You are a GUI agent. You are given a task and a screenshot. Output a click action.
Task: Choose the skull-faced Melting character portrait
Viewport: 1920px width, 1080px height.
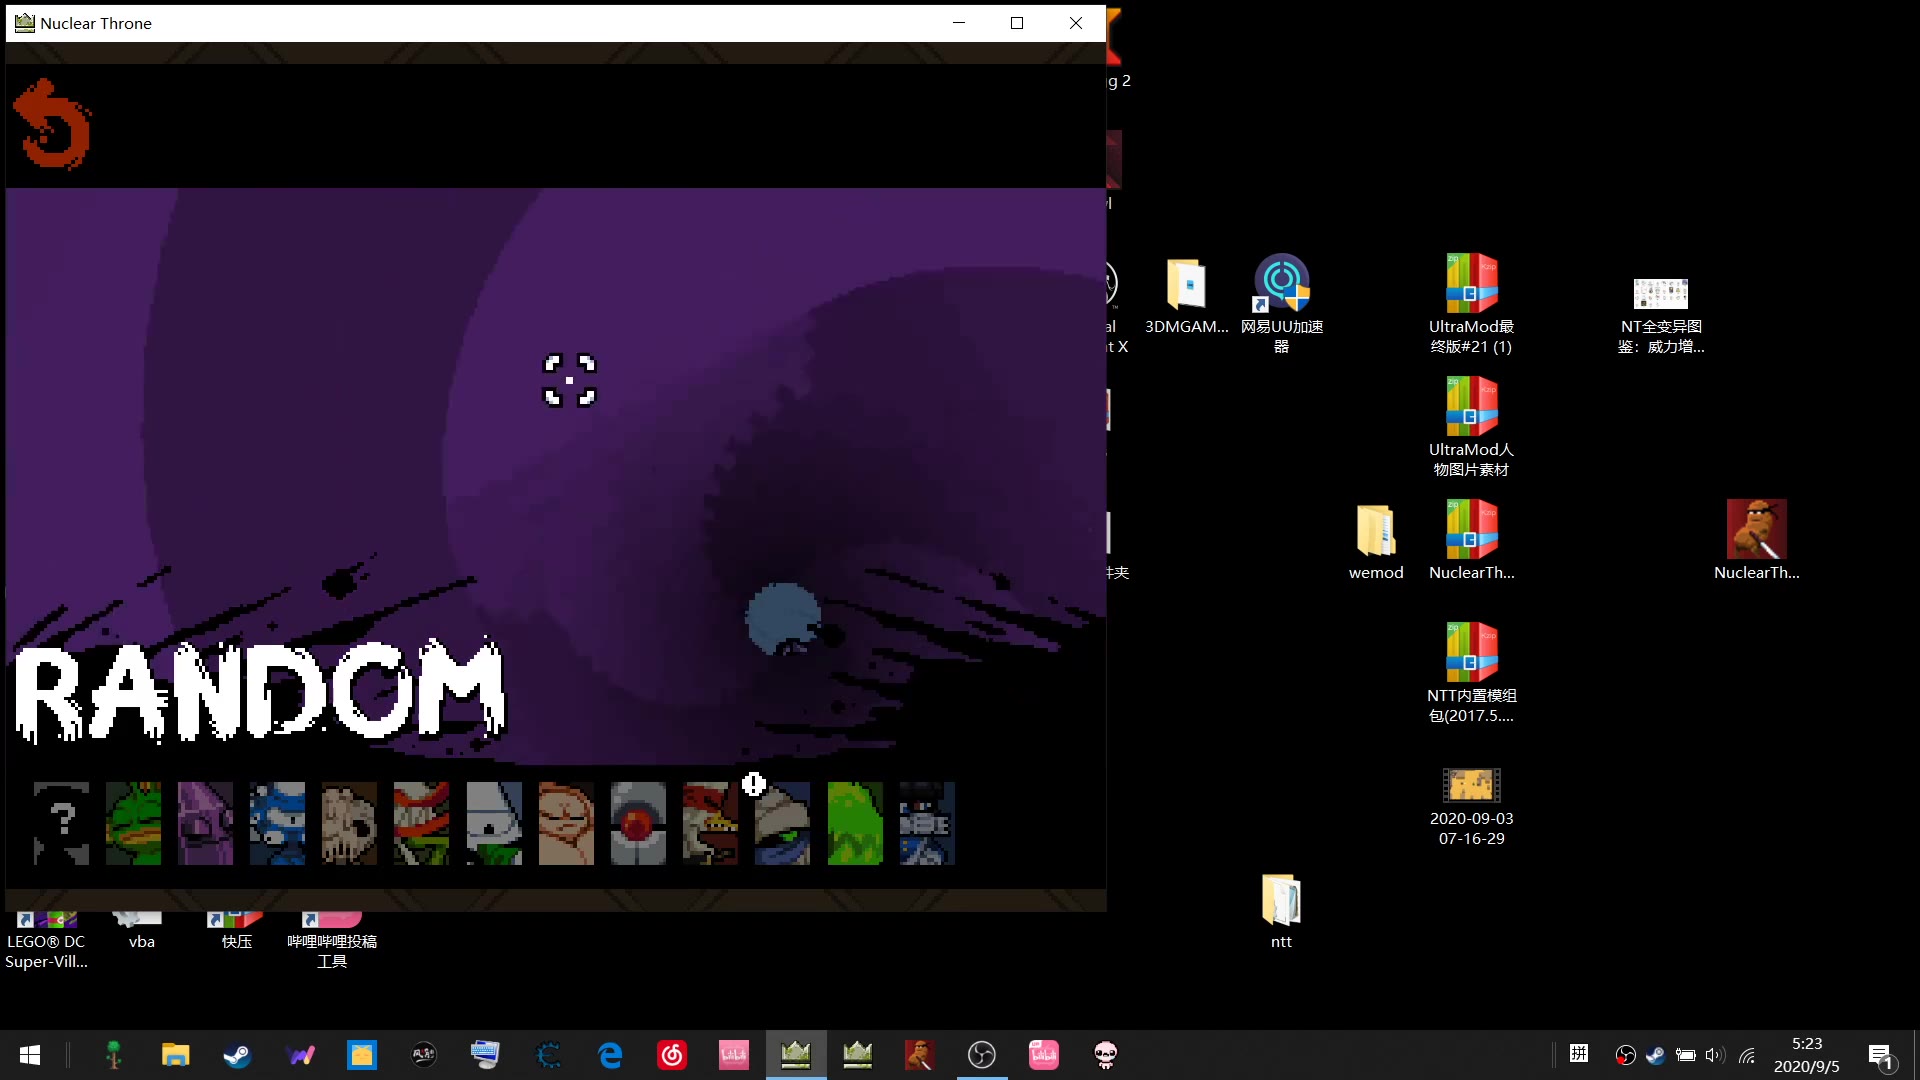350,823
